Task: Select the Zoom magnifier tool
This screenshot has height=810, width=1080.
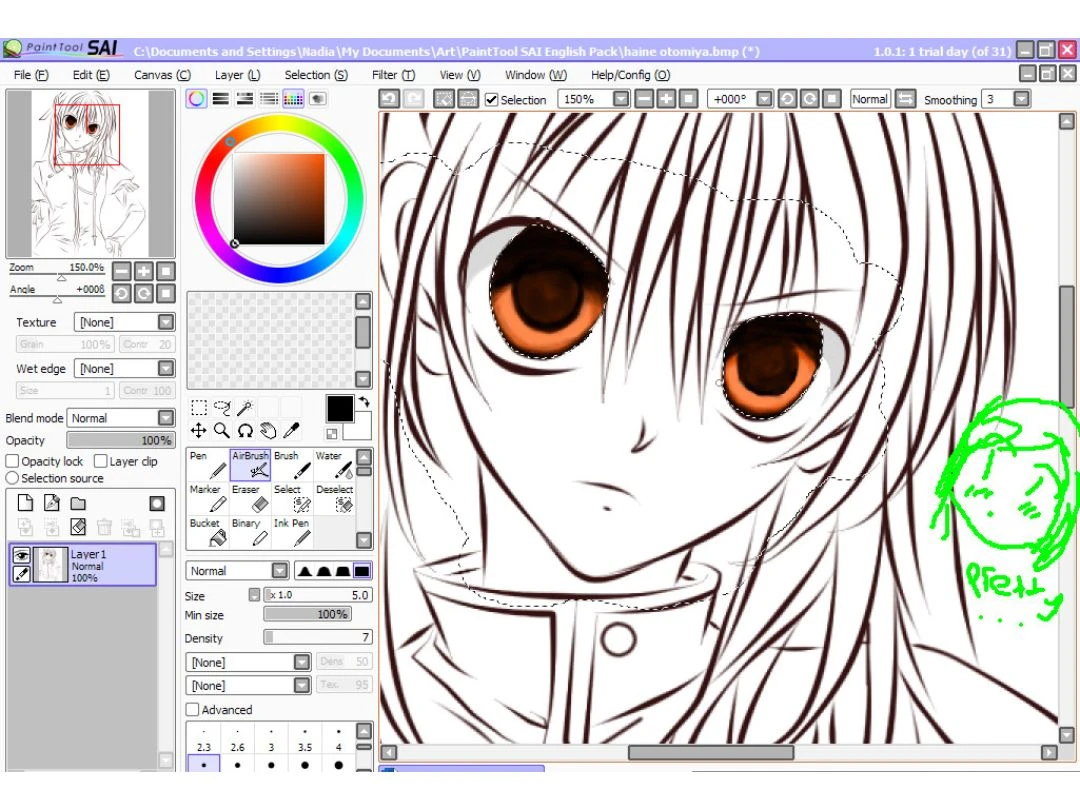Action: click(222, 431)
